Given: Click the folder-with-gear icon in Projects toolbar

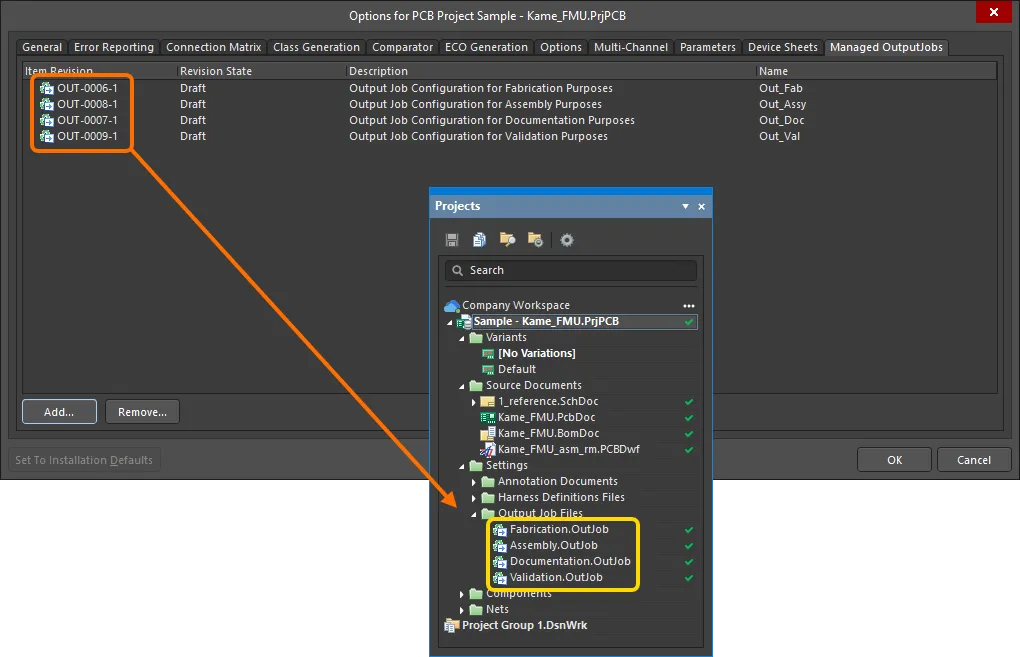Looking at the screenshot, I should coord(535,240).
